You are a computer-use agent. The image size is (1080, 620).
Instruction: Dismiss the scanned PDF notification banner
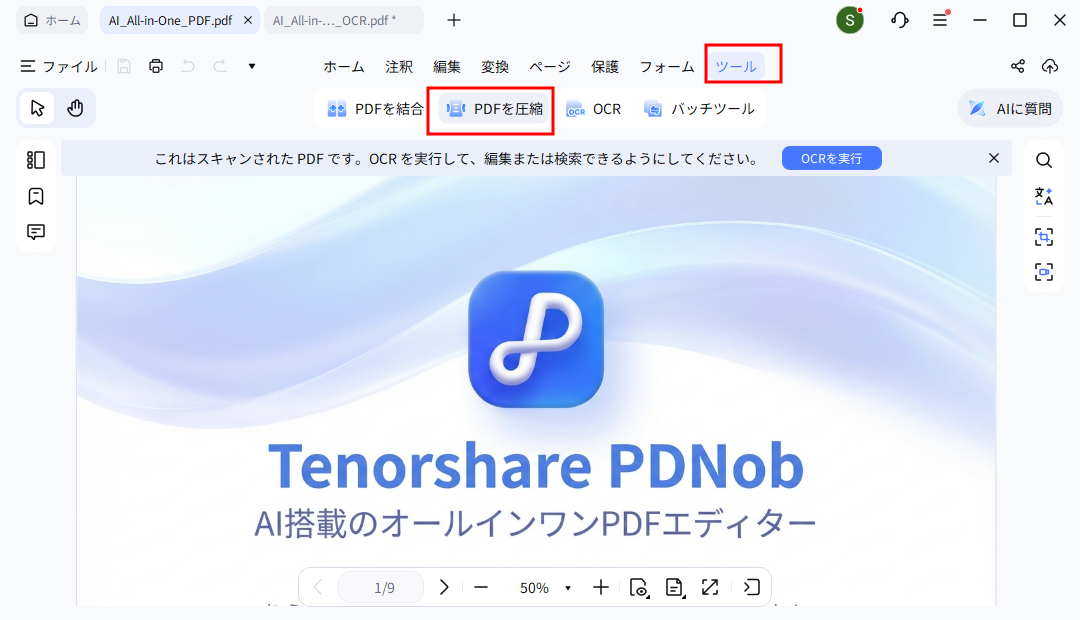pyautogui.click(x=993, y=158)
